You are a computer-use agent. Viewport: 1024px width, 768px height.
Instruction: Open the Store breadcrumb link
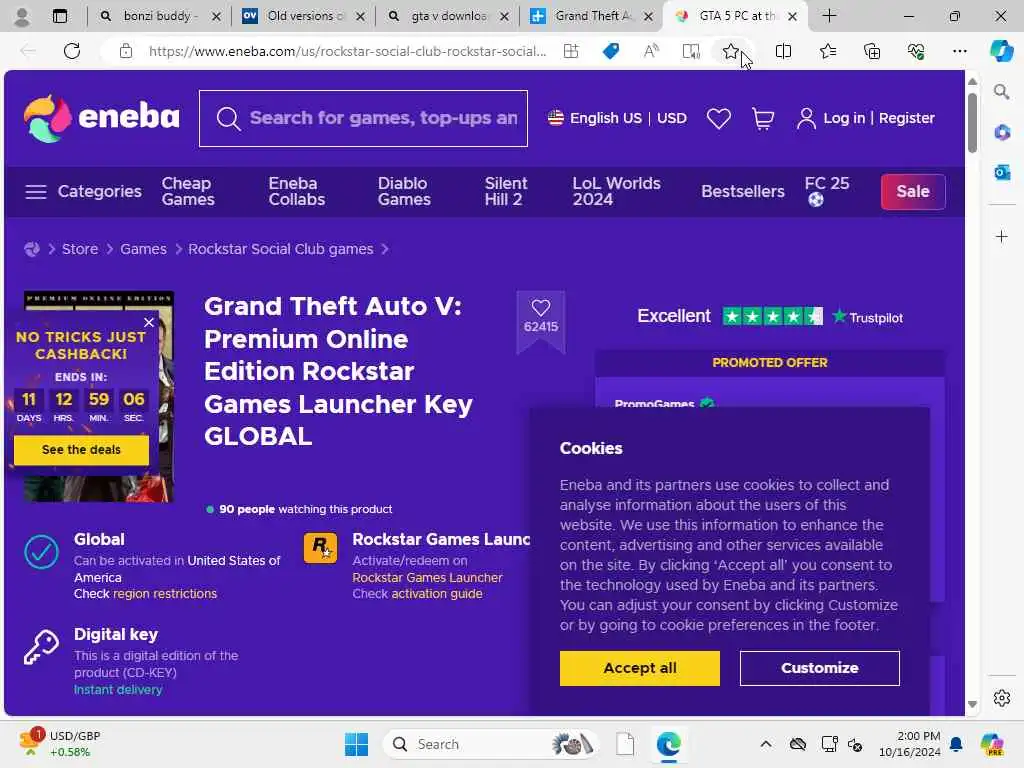(80, 249)
